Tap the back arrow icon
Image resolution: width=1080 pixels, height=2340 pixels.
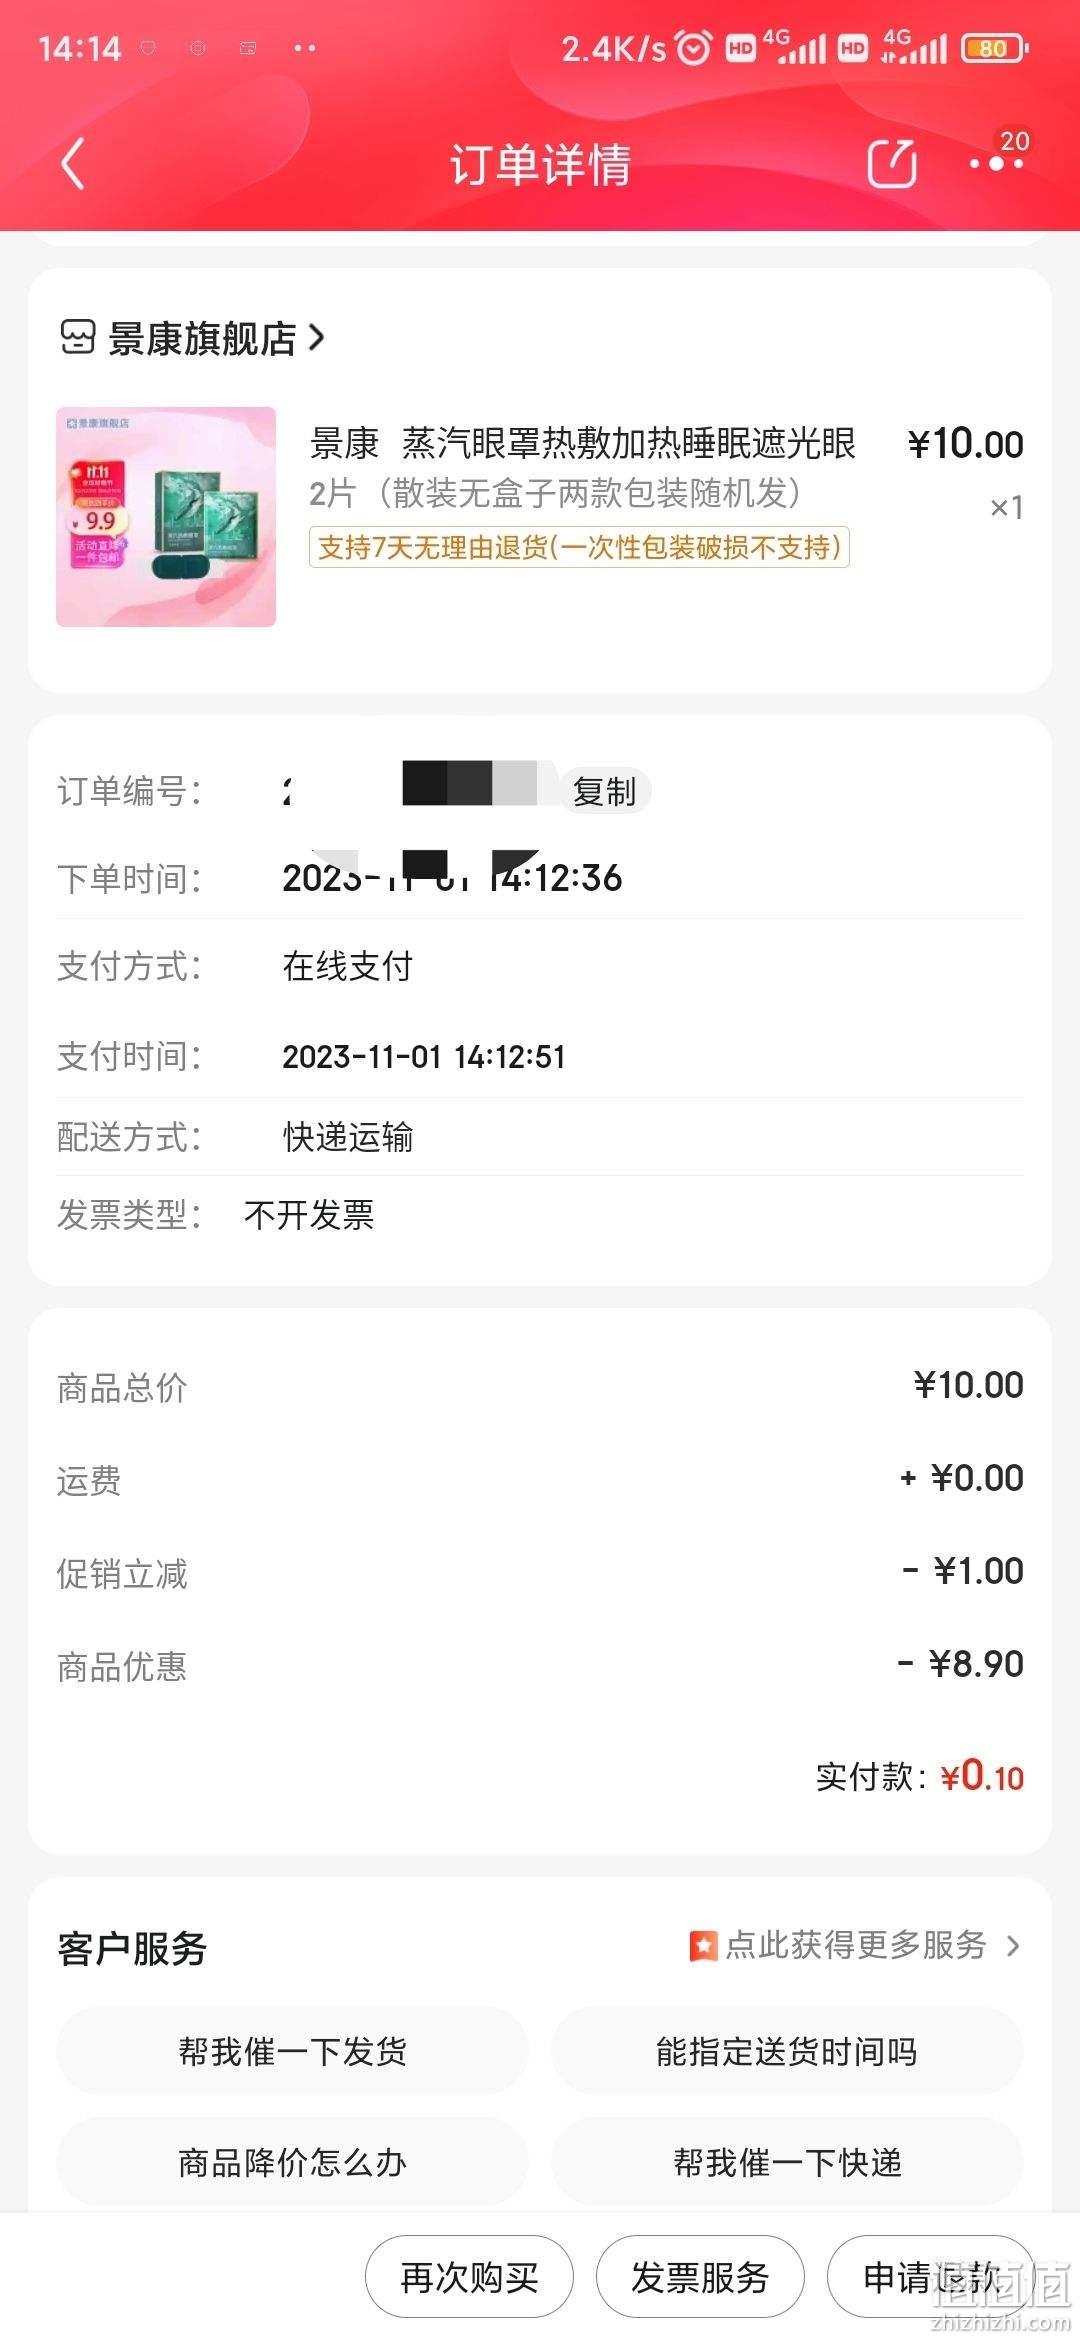coord(73,164)
